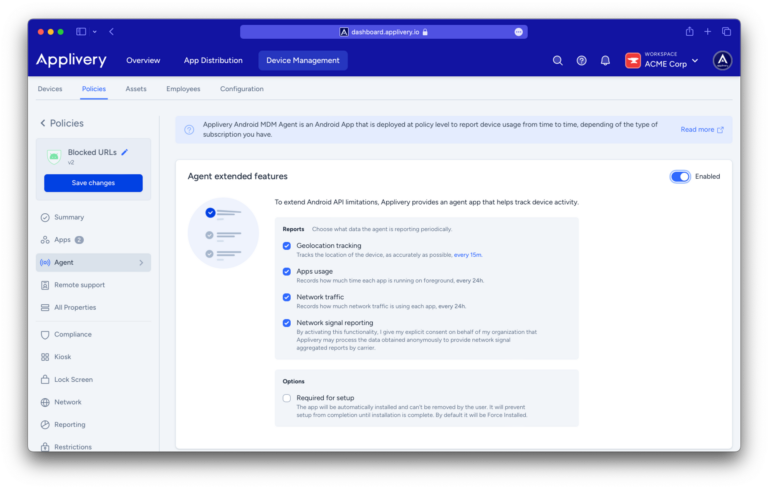
Task: Open the notifications bell
Action: [x=605, y=61]
